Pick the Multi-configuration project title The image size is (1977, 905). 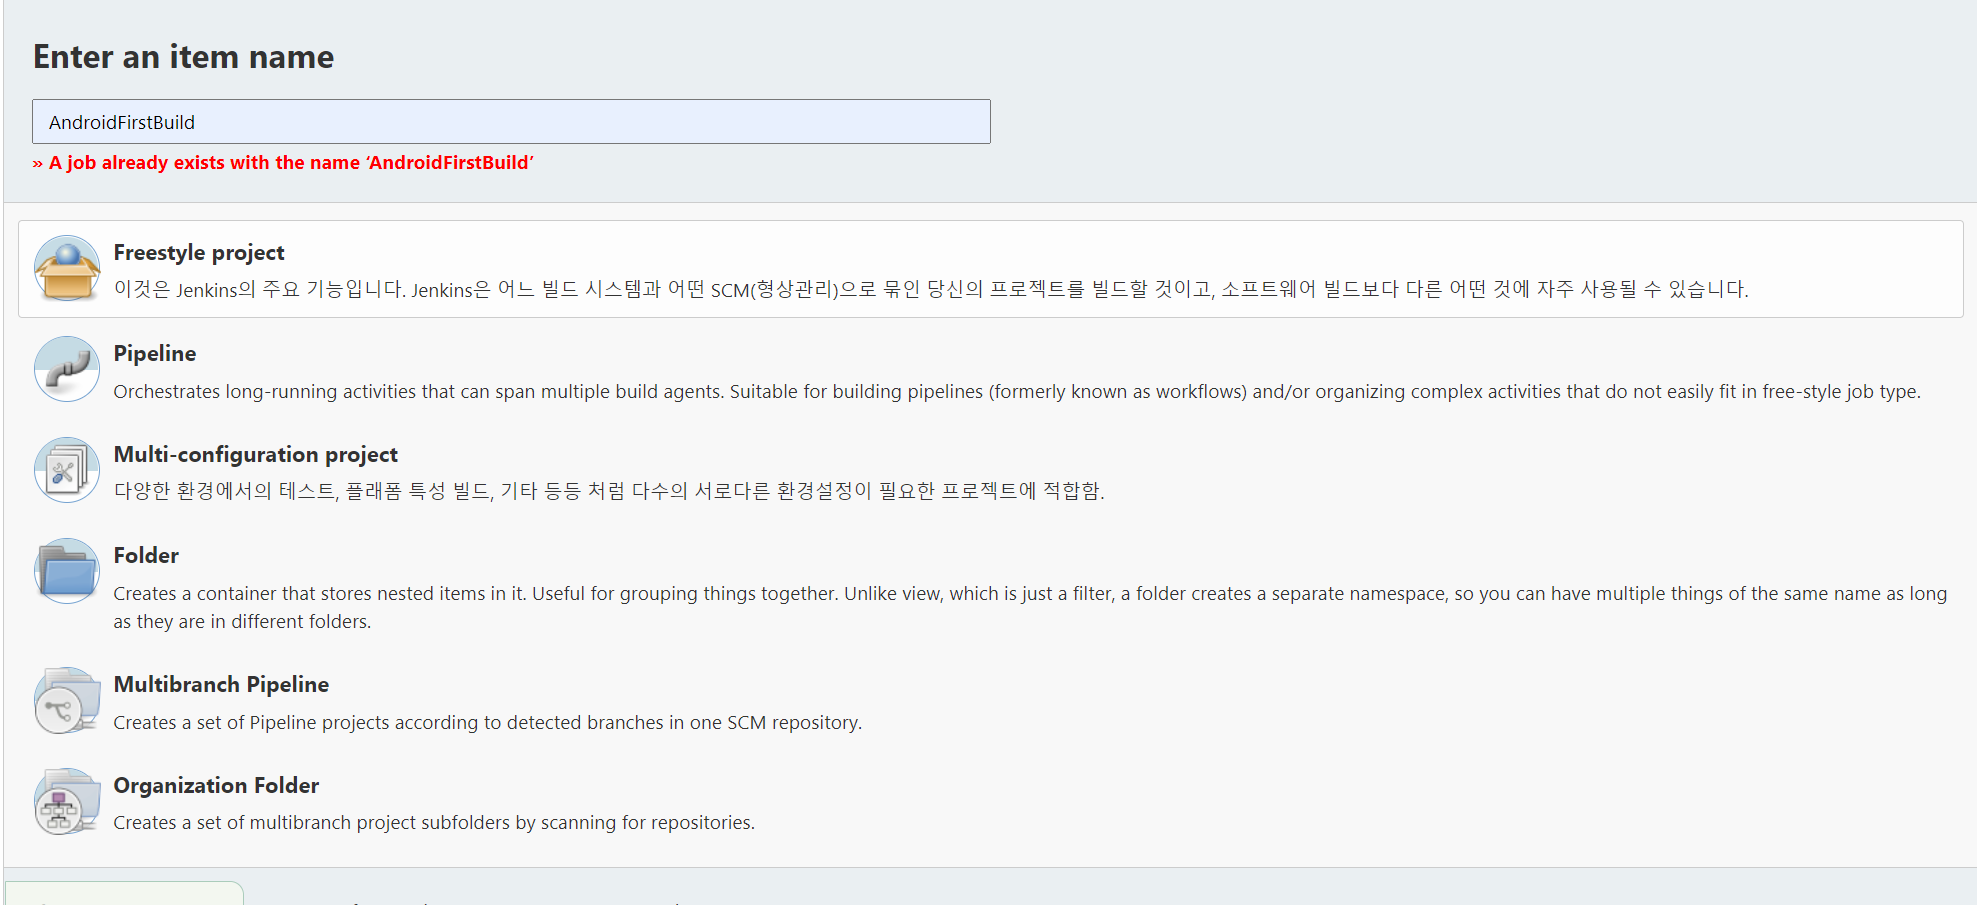point(256,454)
